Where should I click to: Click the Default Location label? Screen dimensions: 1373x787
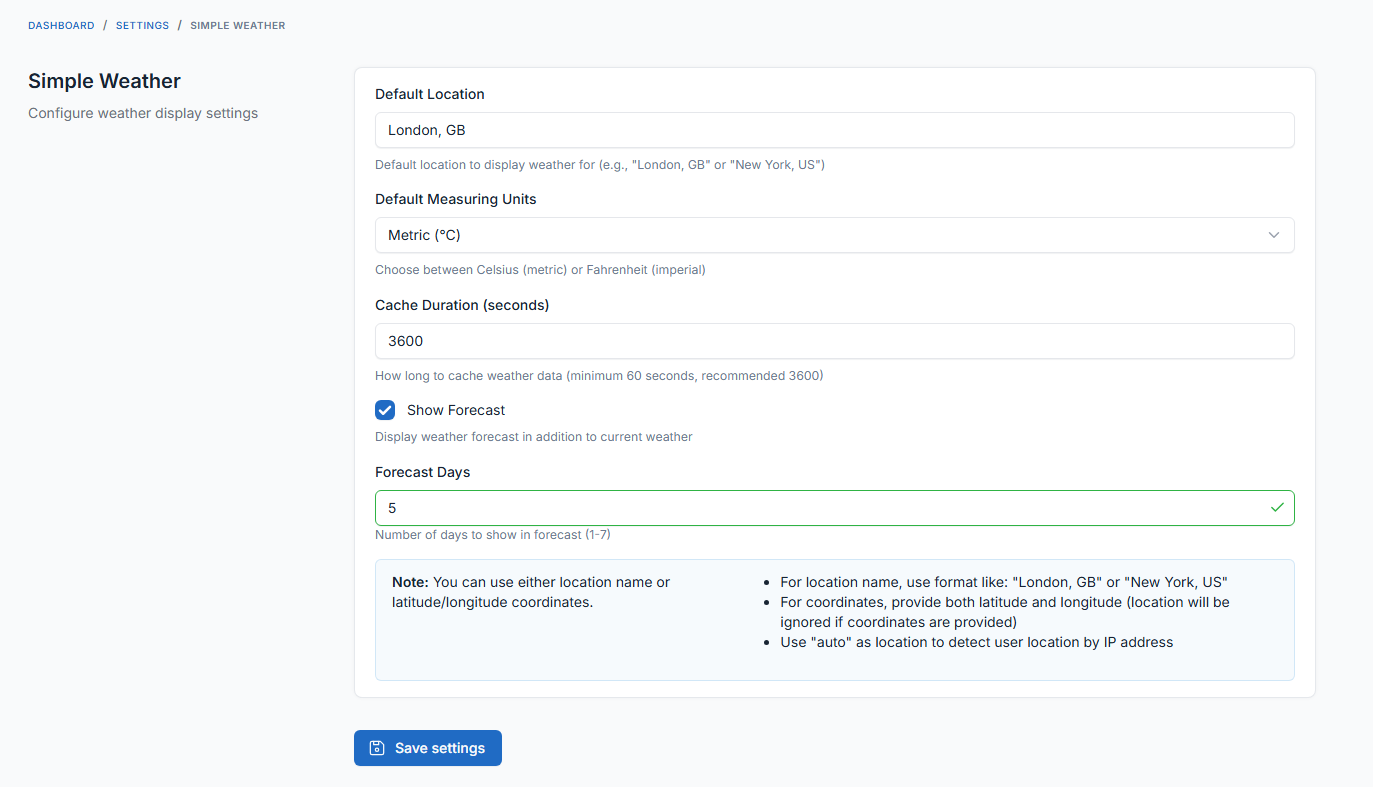click(430, 94)
